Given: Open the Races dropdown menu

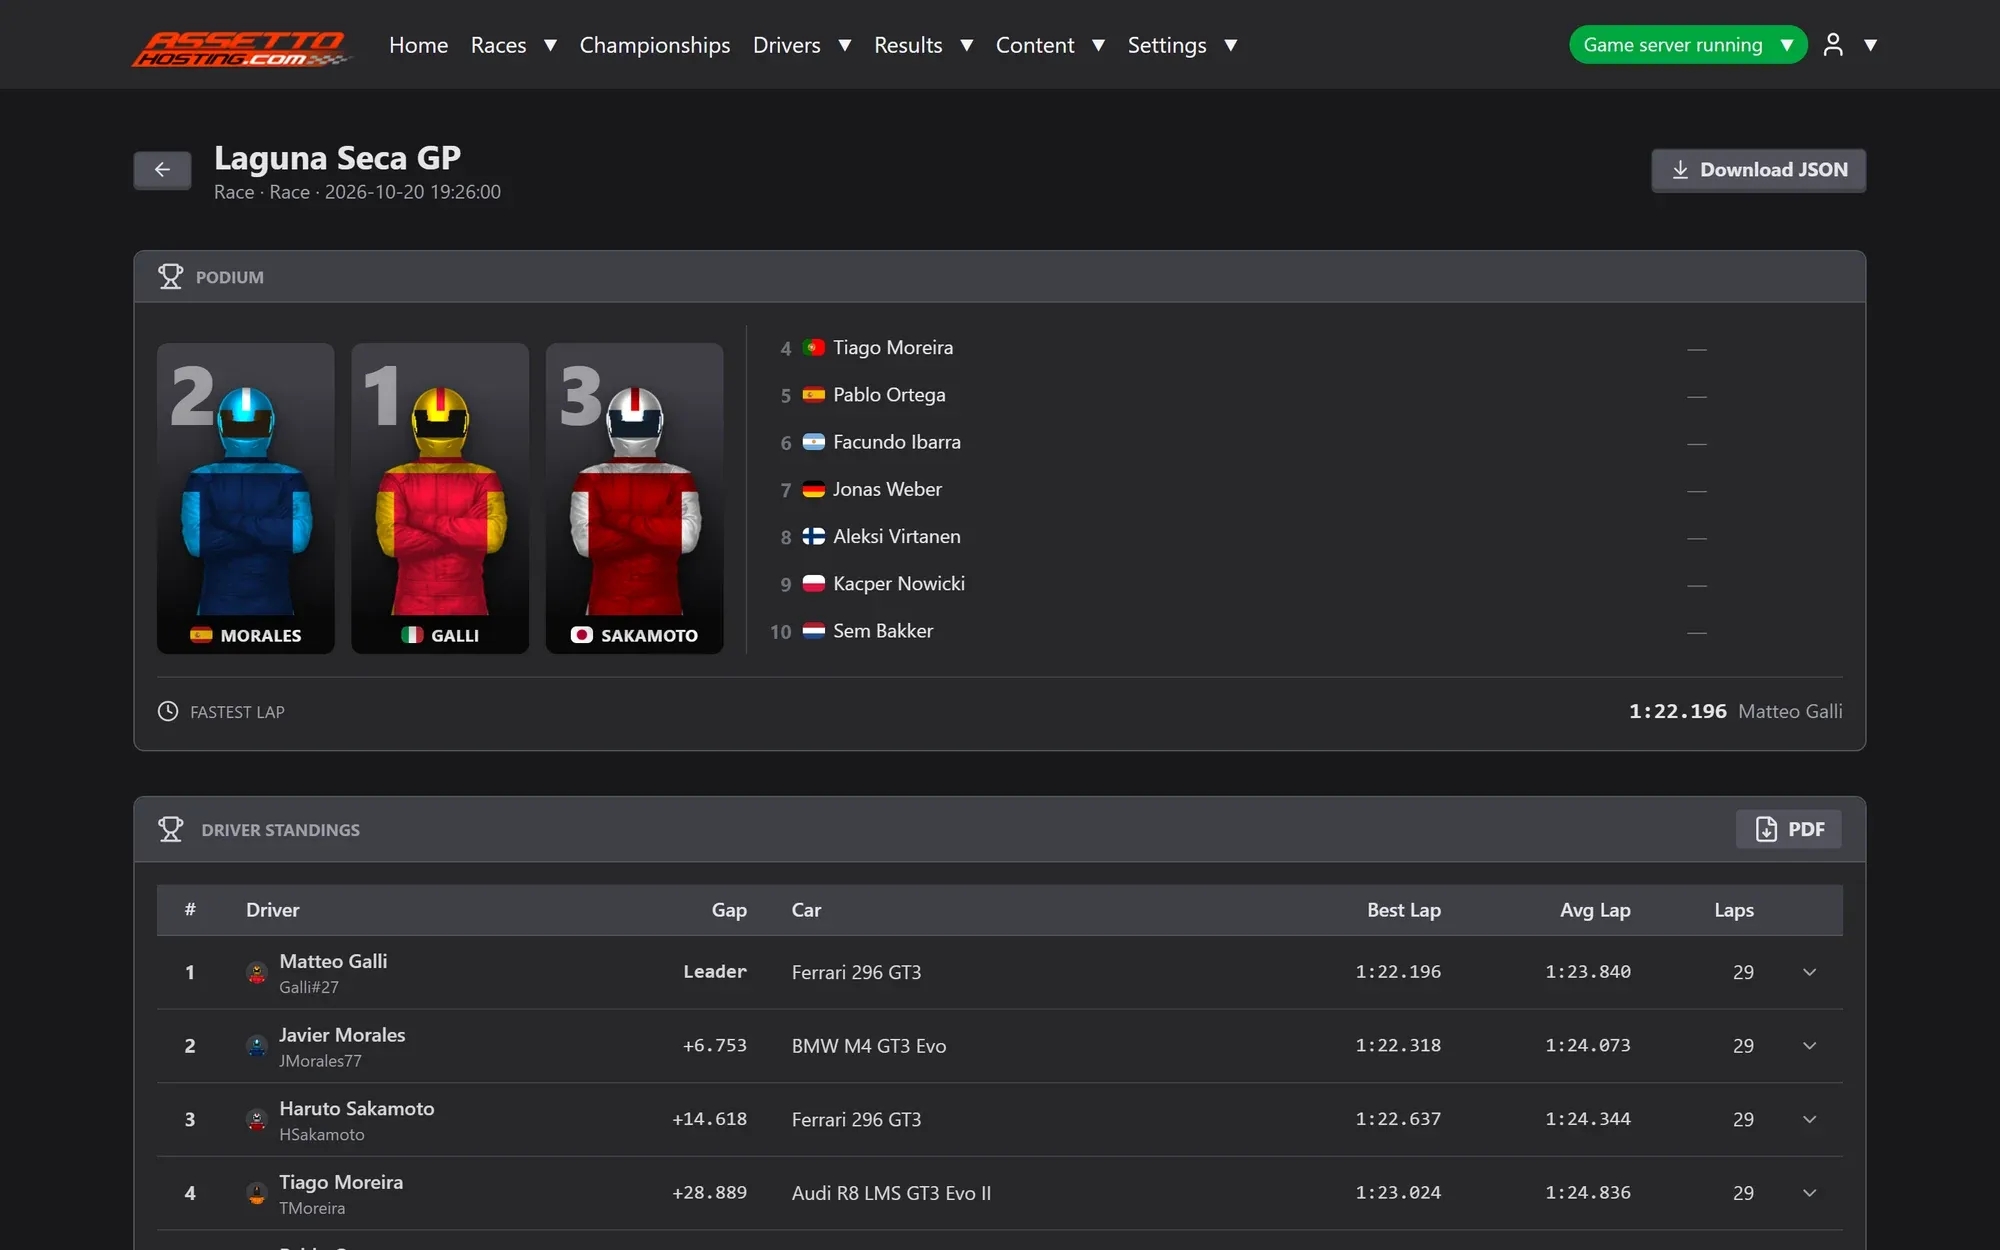Looking at the screenshot, I should pyautogui.click(x=513, y=45).
